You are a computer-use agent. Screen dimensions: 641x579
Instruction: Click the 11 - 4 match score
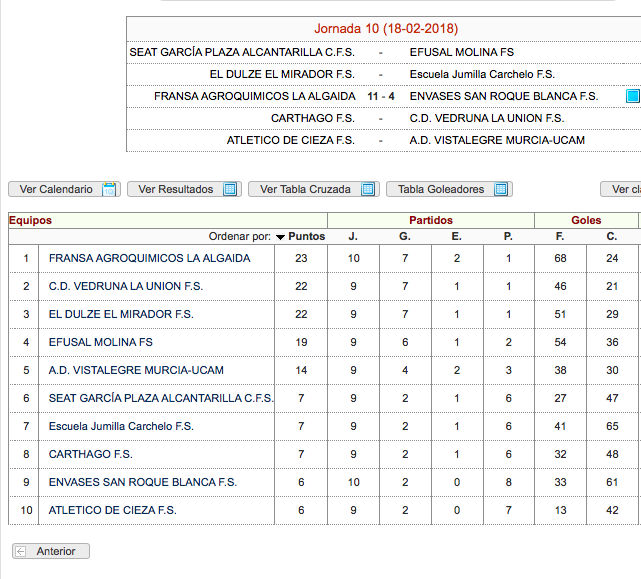pos(380,97)
